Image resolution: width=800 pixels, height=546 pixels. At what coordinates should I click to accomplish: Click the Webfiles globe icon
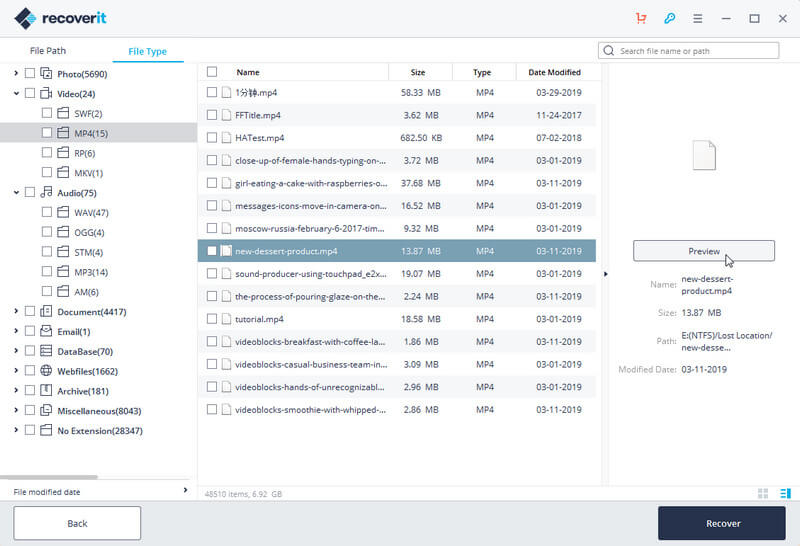pos(46,370)
